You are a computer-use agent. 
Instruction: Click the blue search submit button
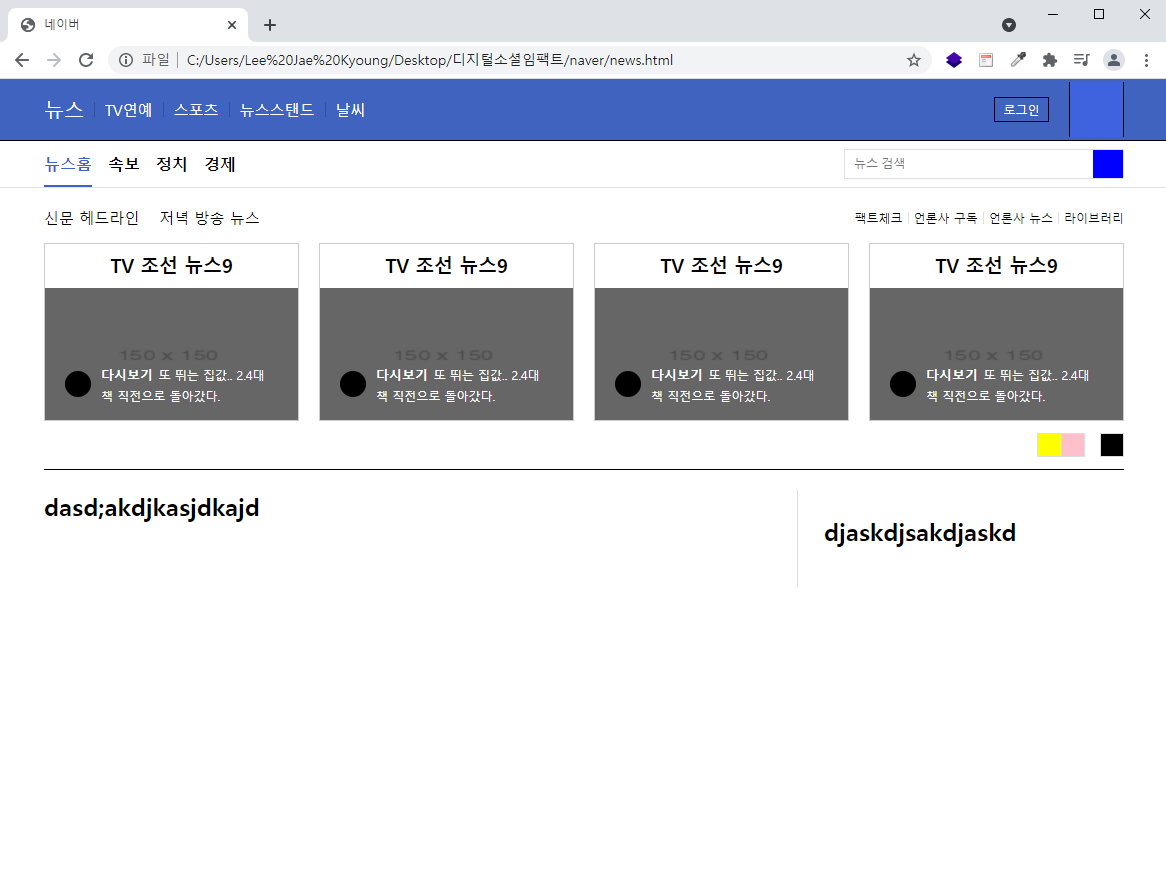[1108, 164]
